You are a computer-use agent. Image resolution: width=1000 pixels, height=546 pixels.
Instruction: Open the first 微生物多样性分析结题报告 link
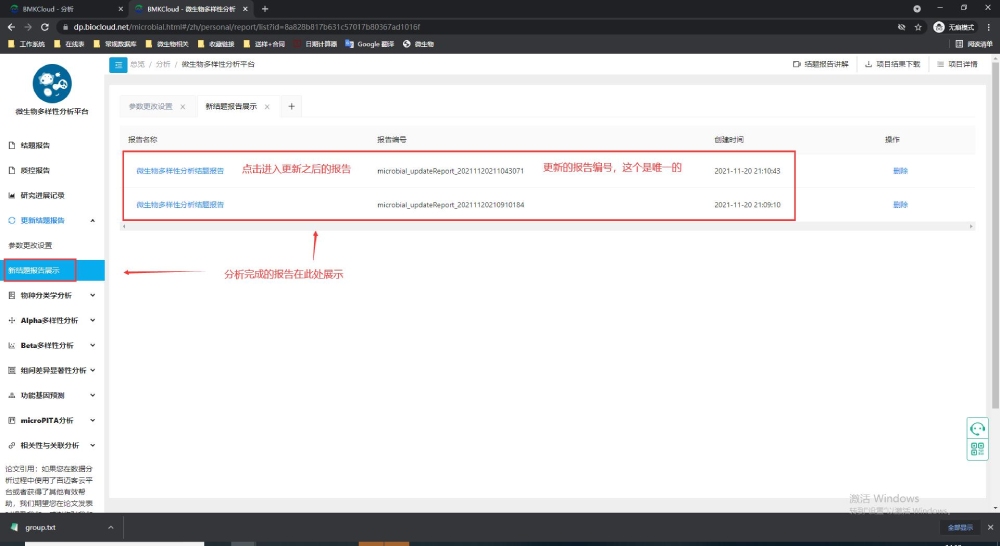180,171
